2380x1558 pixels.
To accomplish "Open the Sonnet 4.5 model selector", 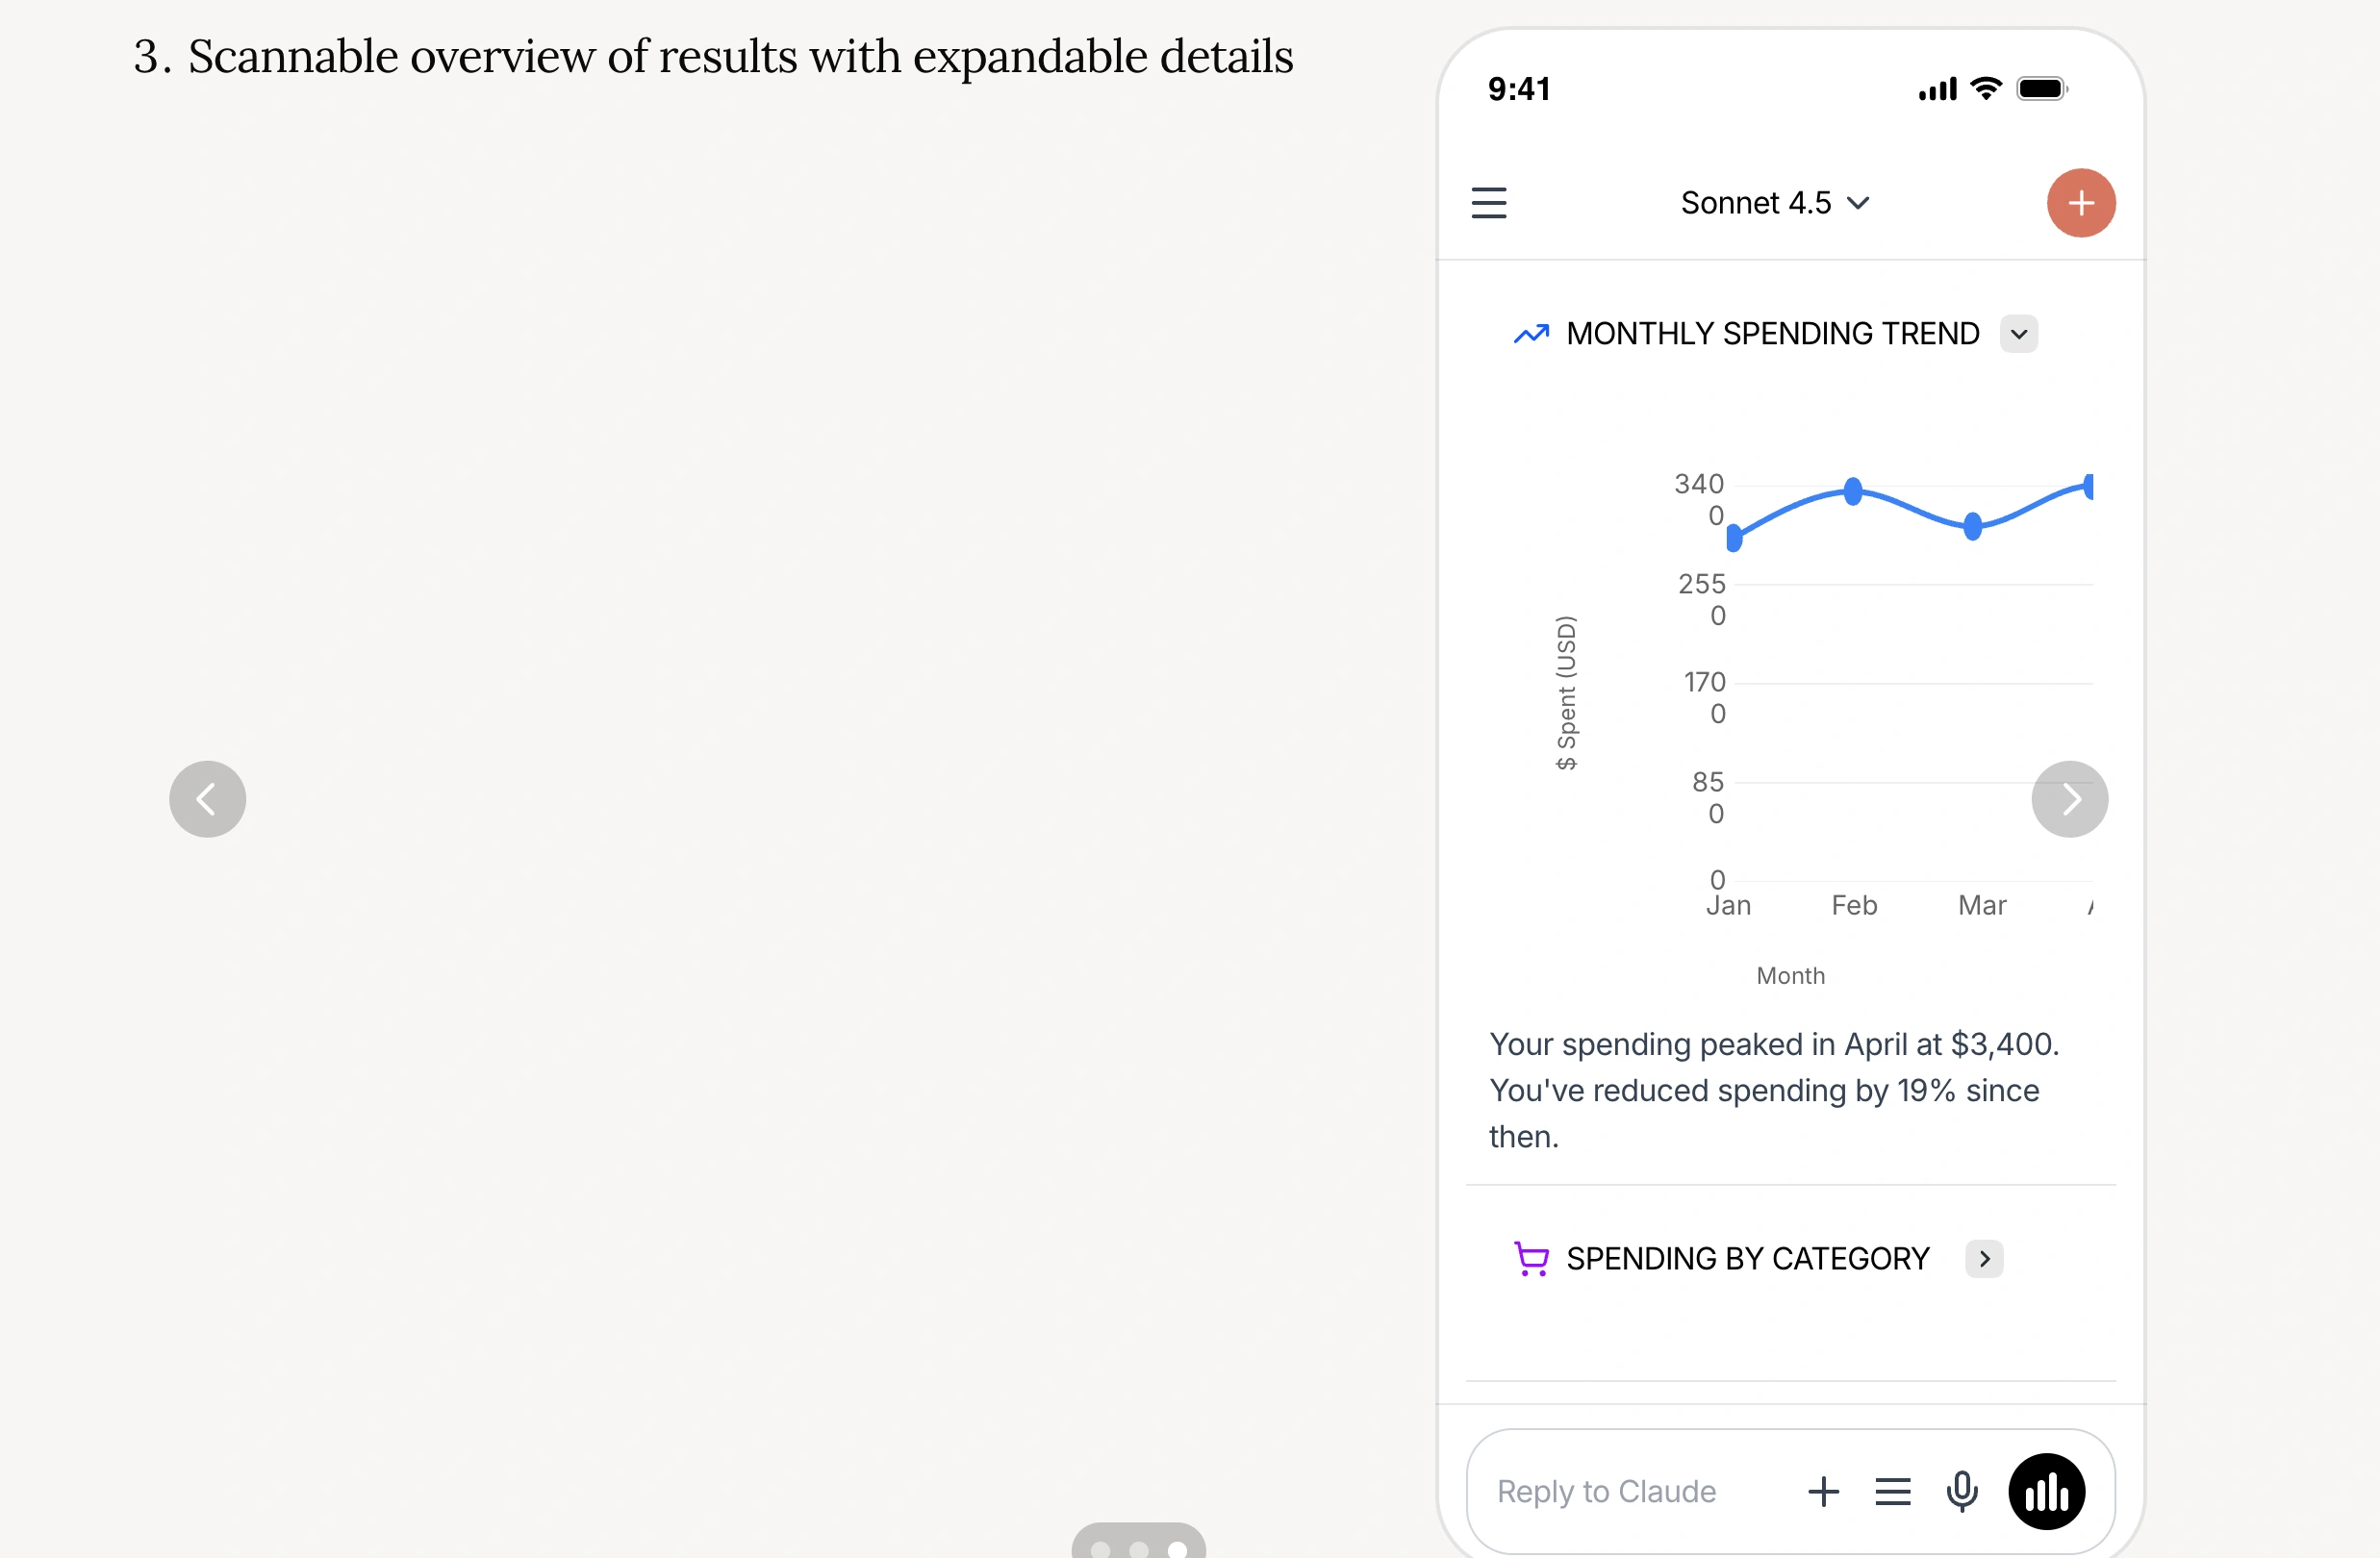I will pyautogui.click(x=1774, y=203).
